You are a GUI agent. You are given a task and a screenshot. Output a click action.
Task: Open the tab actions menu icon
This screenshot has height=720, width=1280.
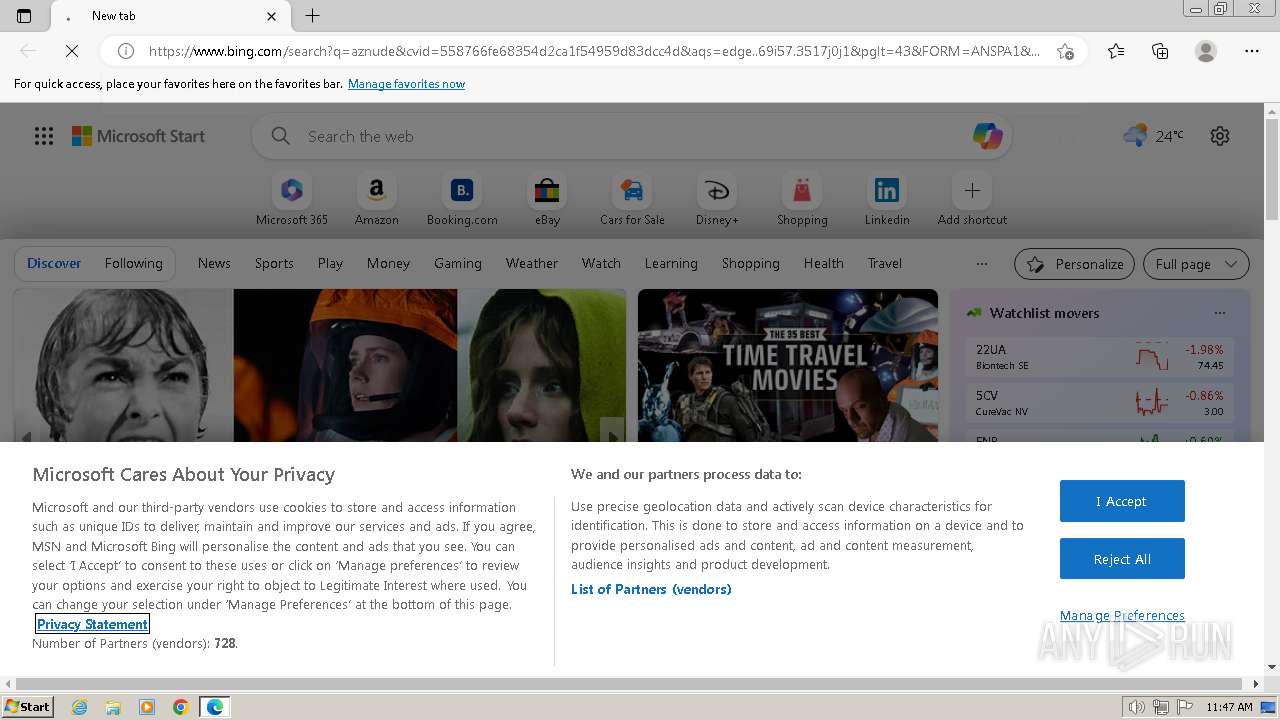(x=24, y=16)
